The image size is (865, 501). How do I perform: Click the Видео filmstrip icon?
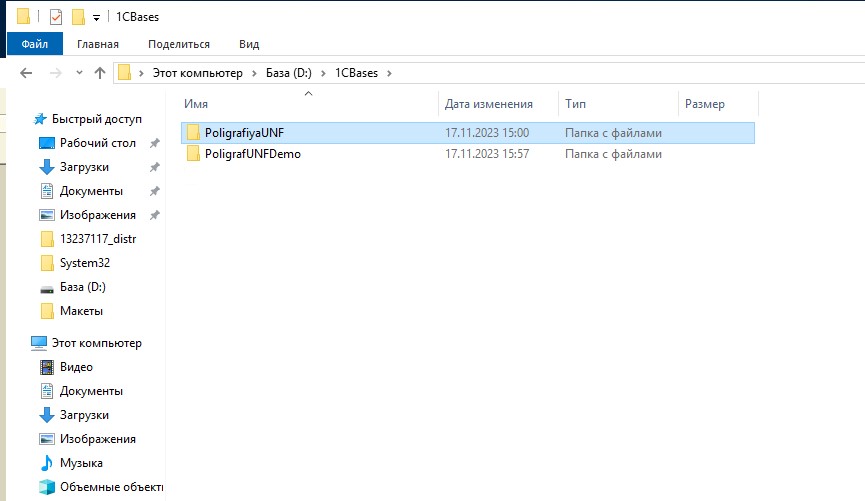(x=47, y=367)
